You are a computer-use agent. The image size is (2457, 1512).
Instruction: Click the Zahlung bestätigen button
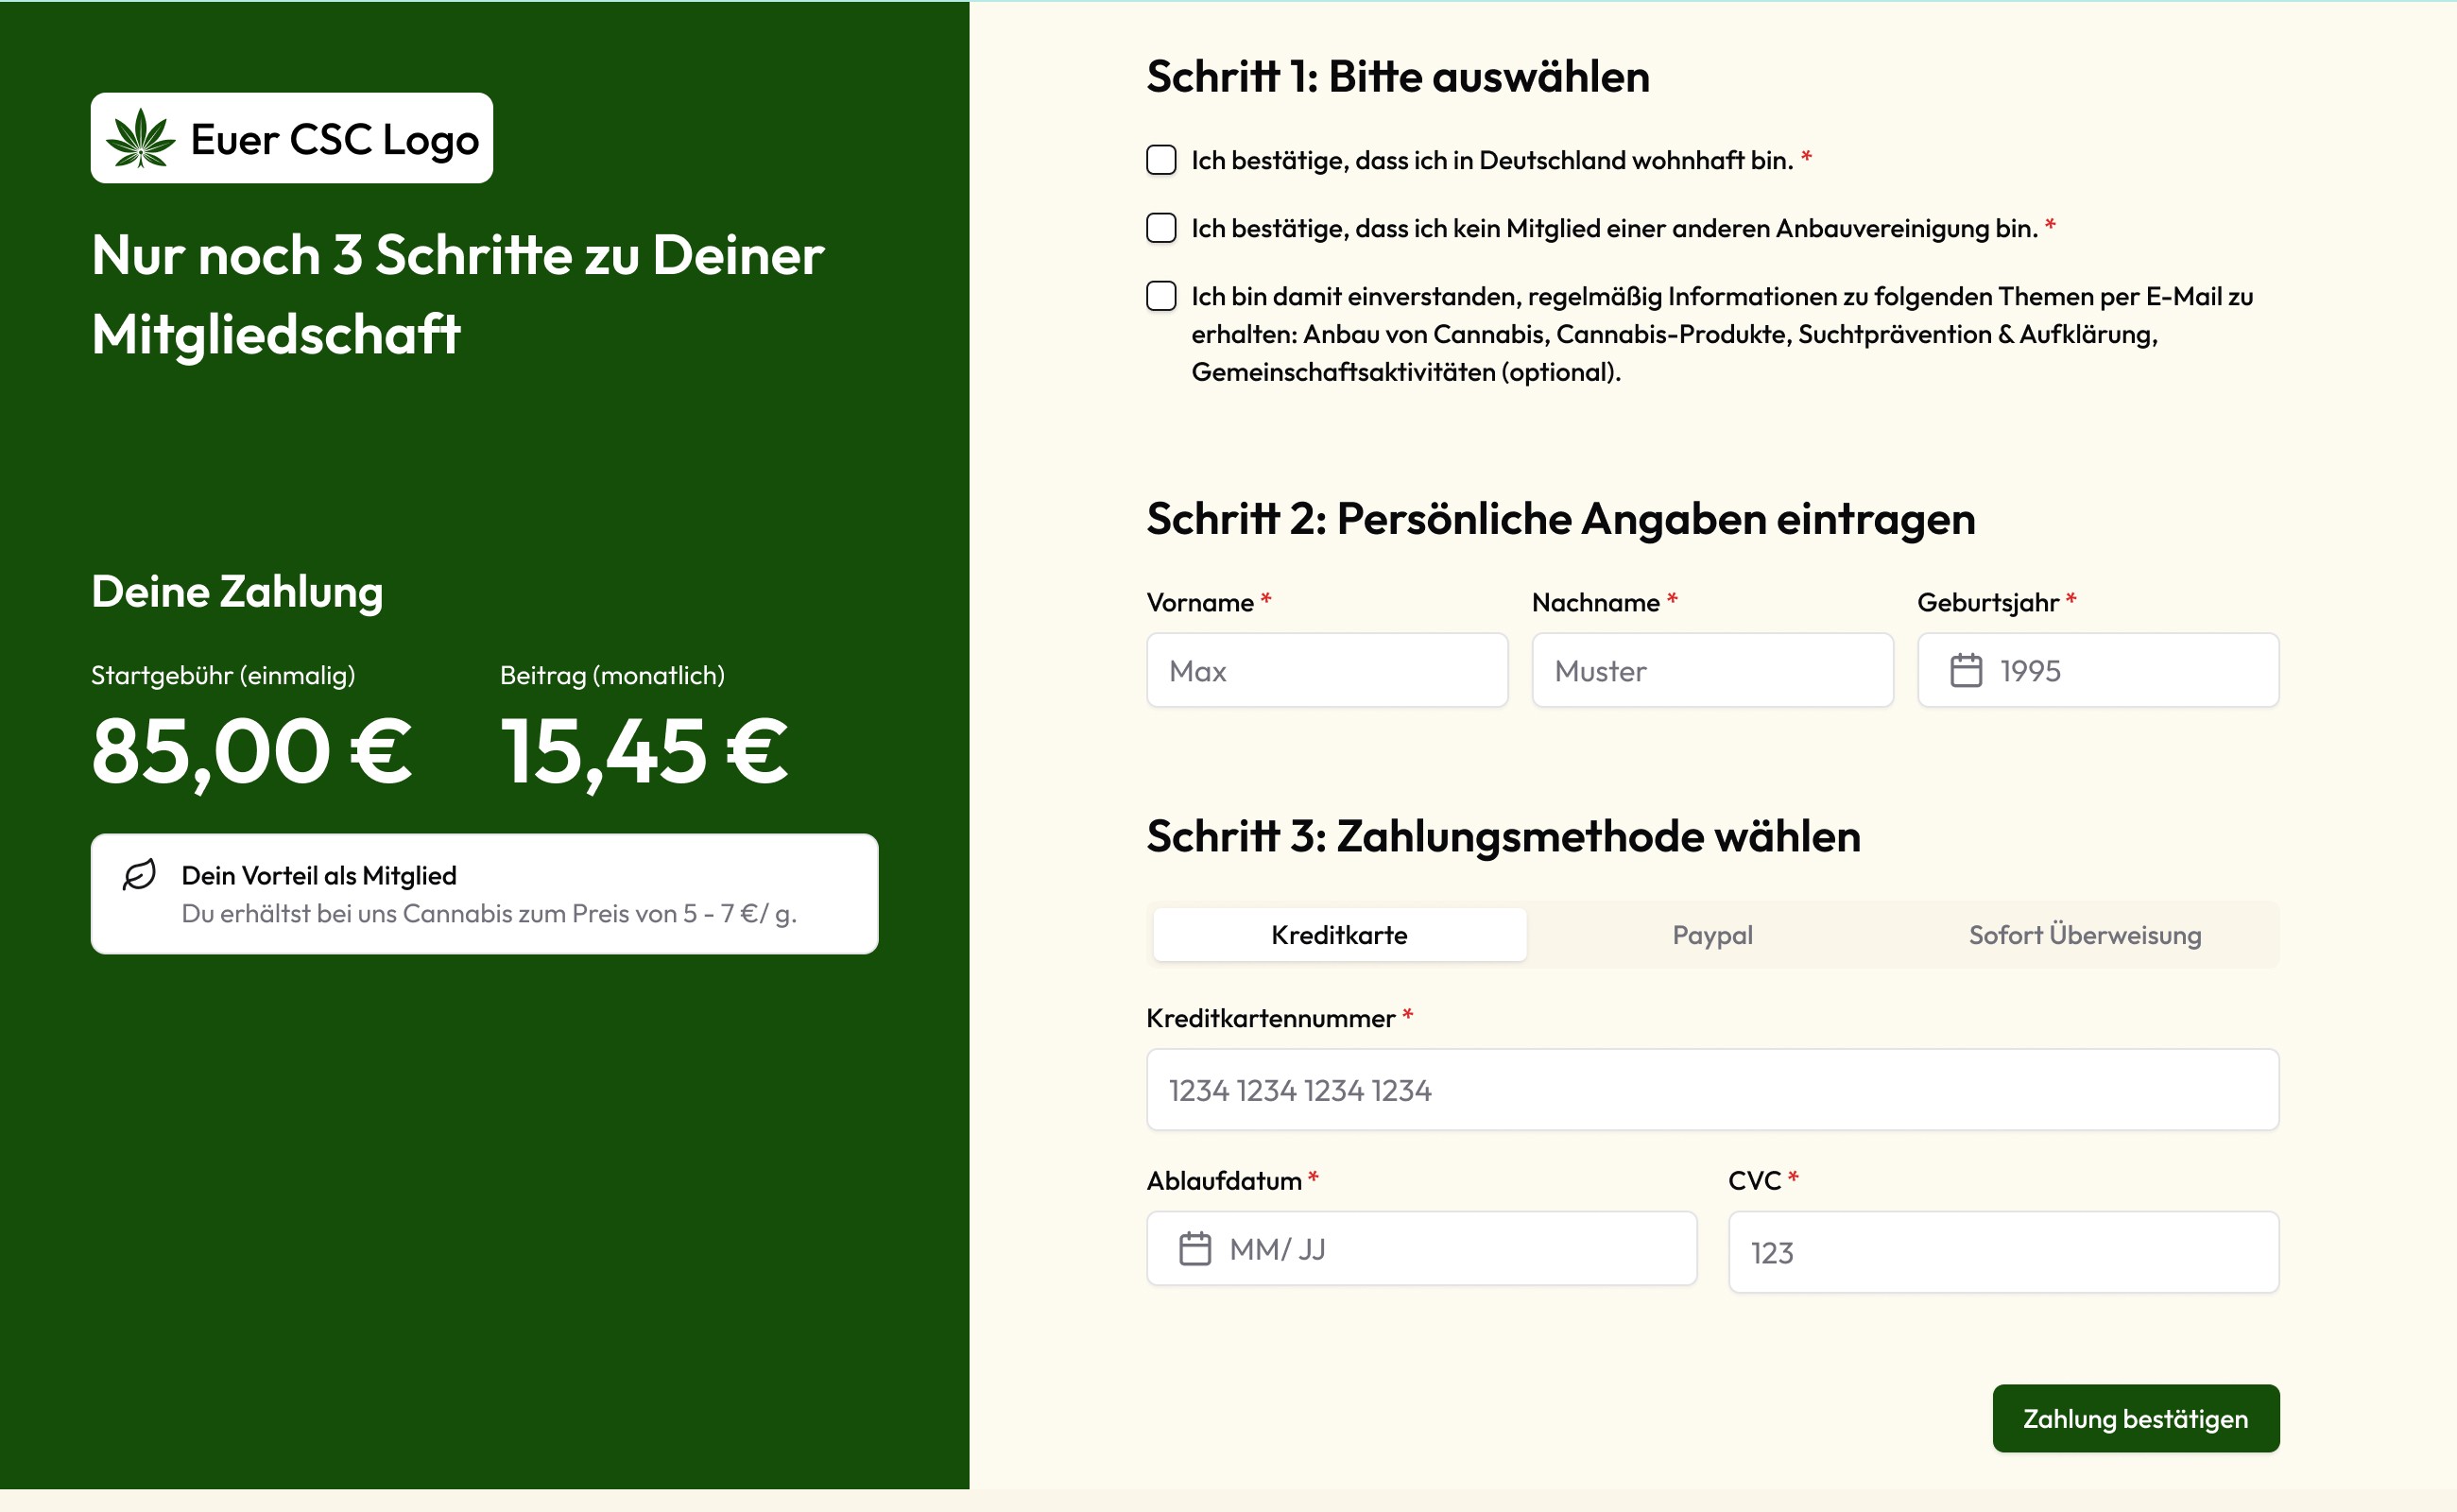pos(2135,1418)
